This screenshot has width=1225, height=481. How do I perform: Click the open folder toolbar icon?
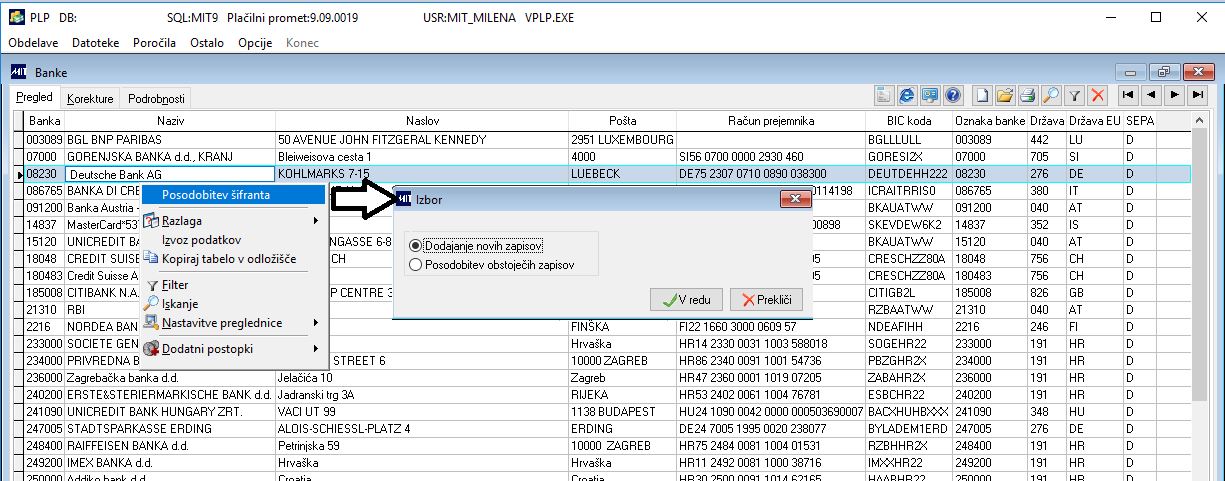point(1004,96)
